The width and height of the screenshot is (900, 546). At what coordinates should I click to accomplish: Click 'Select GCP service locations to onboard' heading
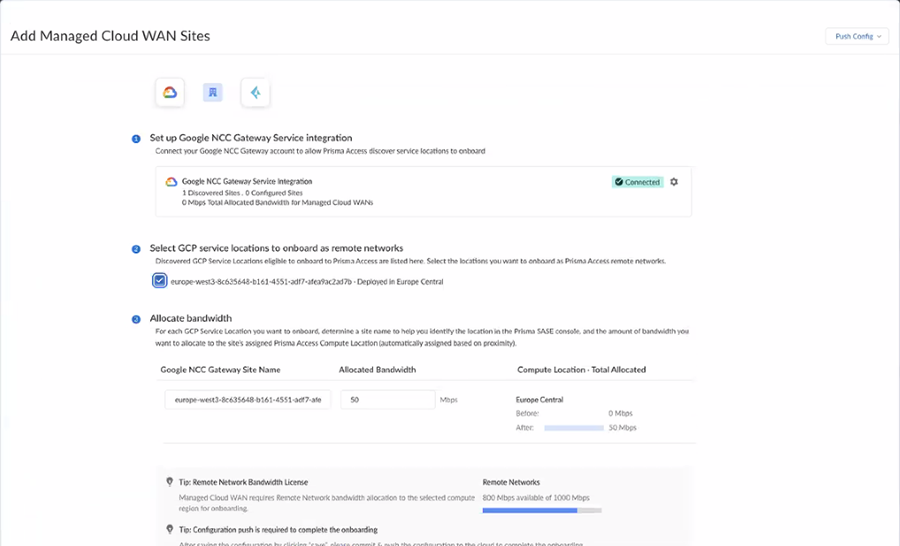(x=276, y=248)
